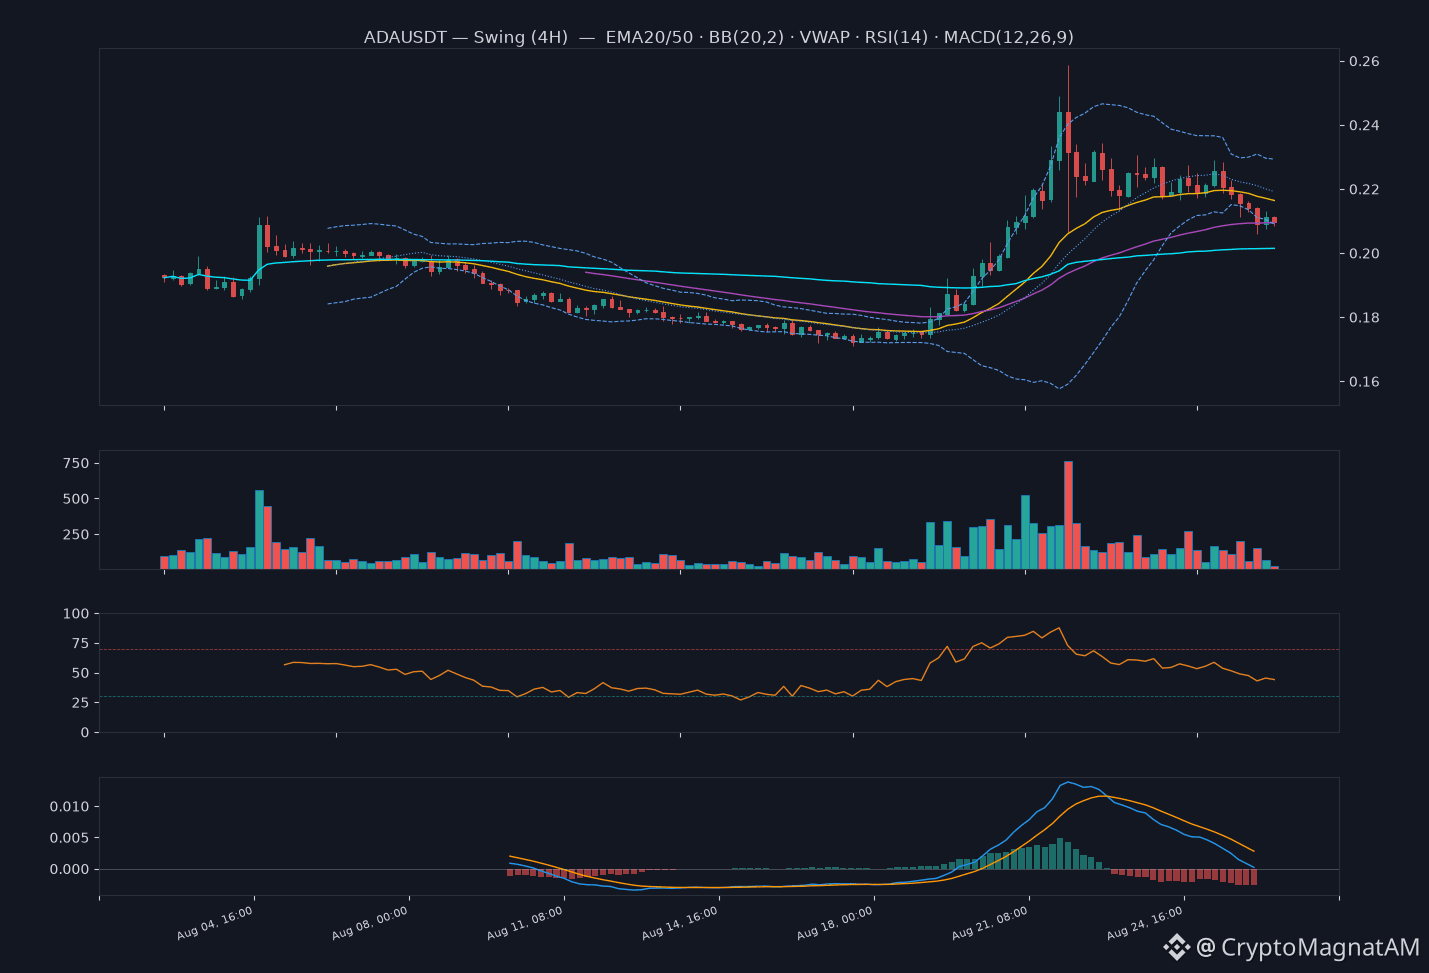Viewport: 1429px width, 973px height.
Task: Click the 0.20 price axis label
Action: pyautogui.click(x=1364, y=254)
